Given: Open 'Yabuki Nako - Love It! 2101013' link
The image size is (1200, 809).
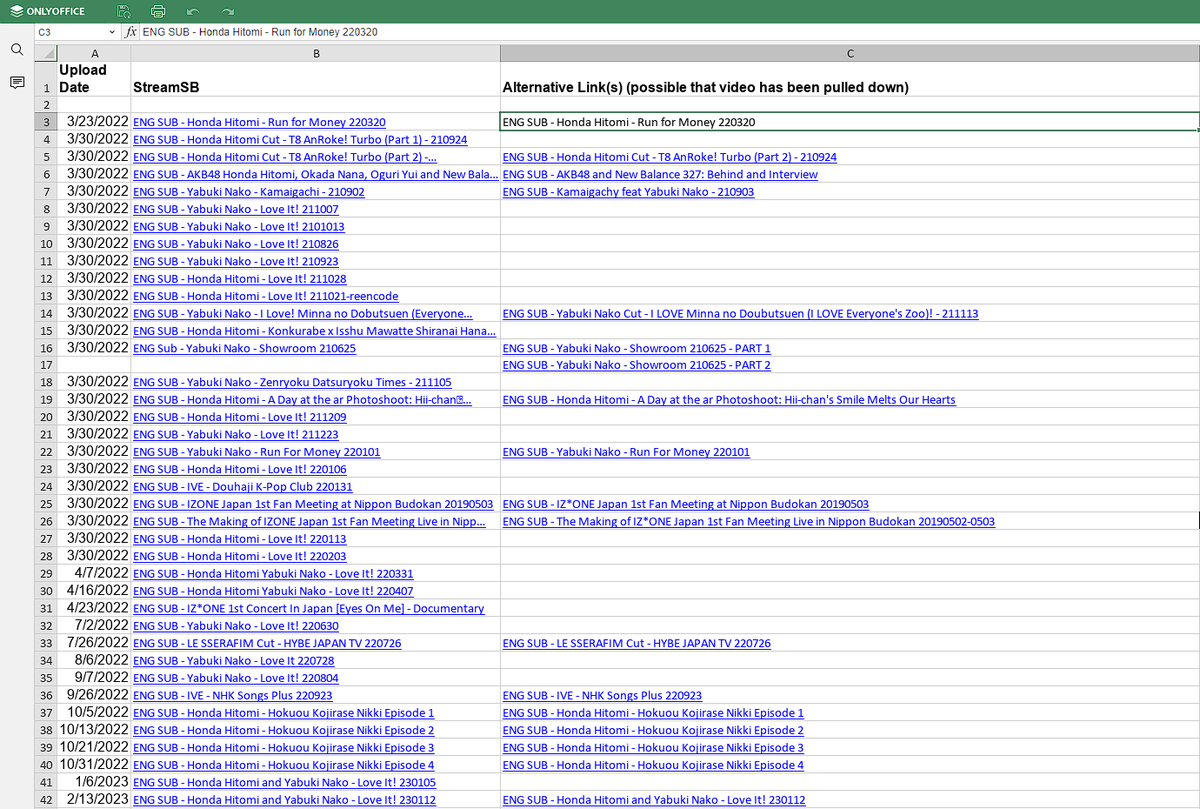Looking at the screenshot, I should point(238,226).
